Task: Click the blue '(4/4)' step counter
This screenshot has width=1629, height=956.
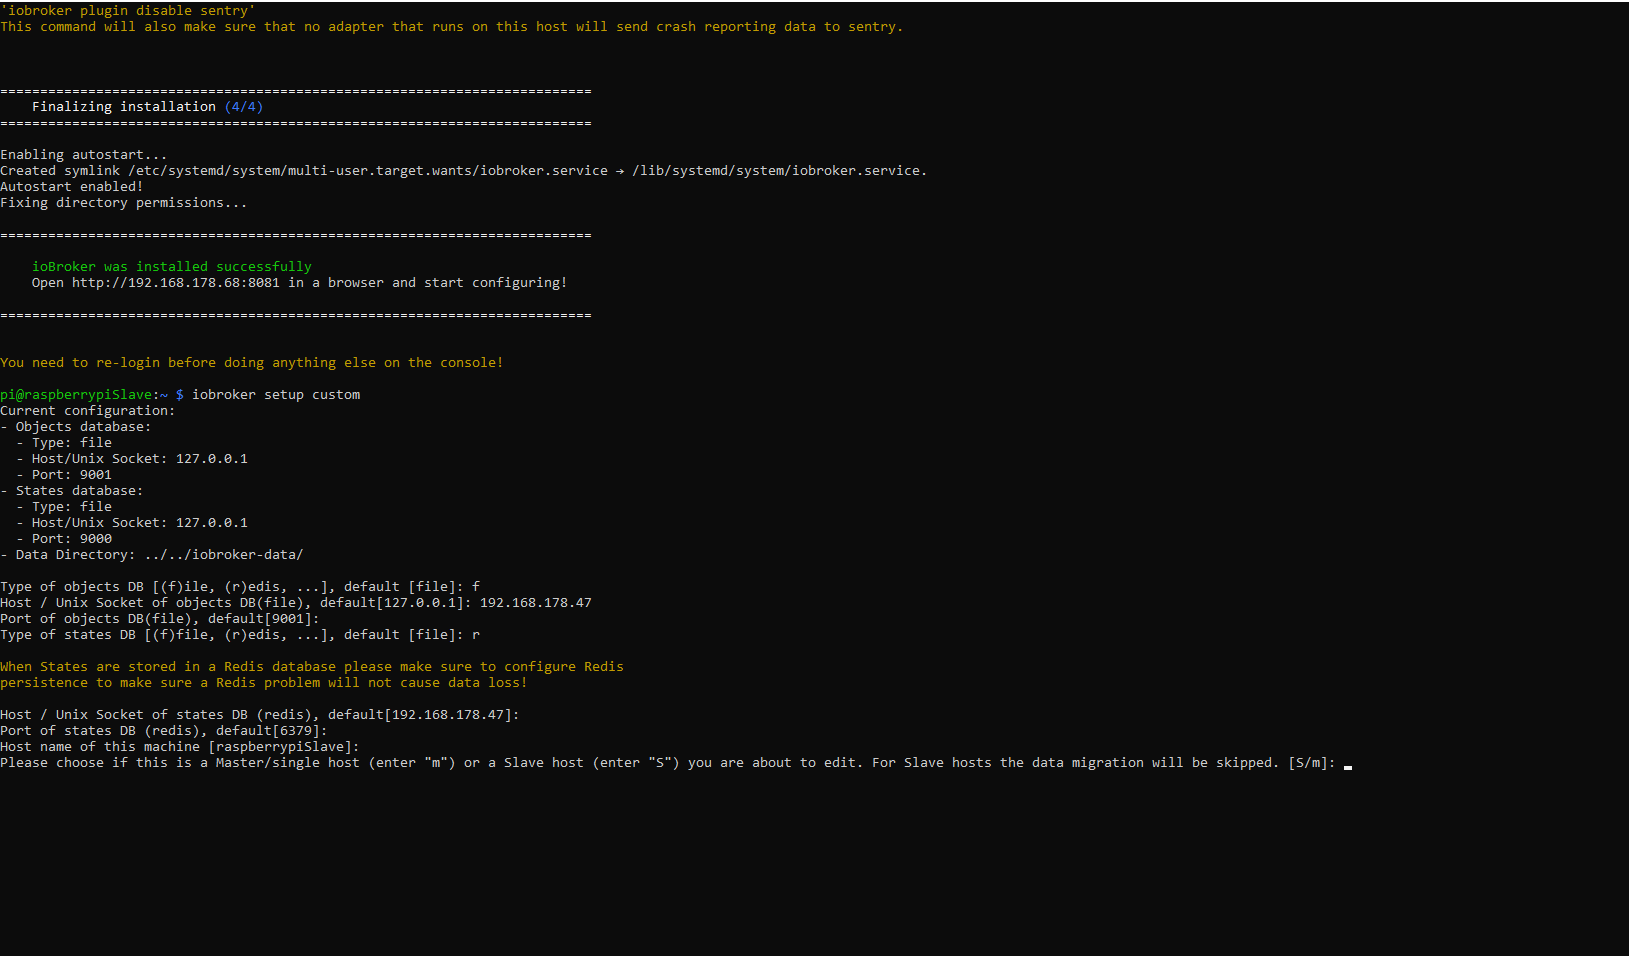Action: pos(244,107)
